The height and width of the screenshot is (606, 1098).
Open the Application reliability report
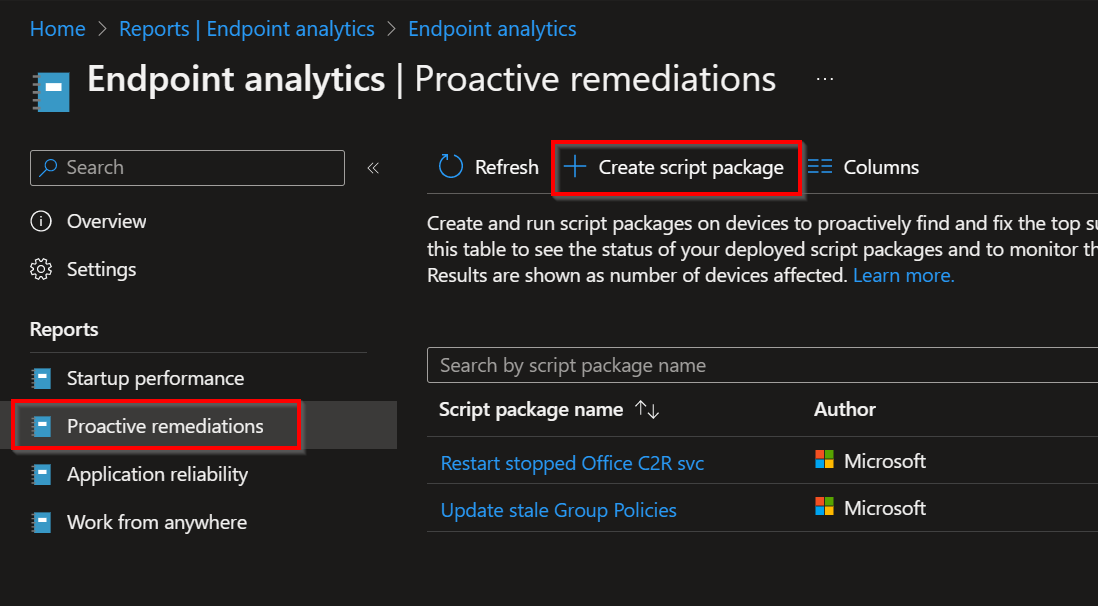pos(158,474)
